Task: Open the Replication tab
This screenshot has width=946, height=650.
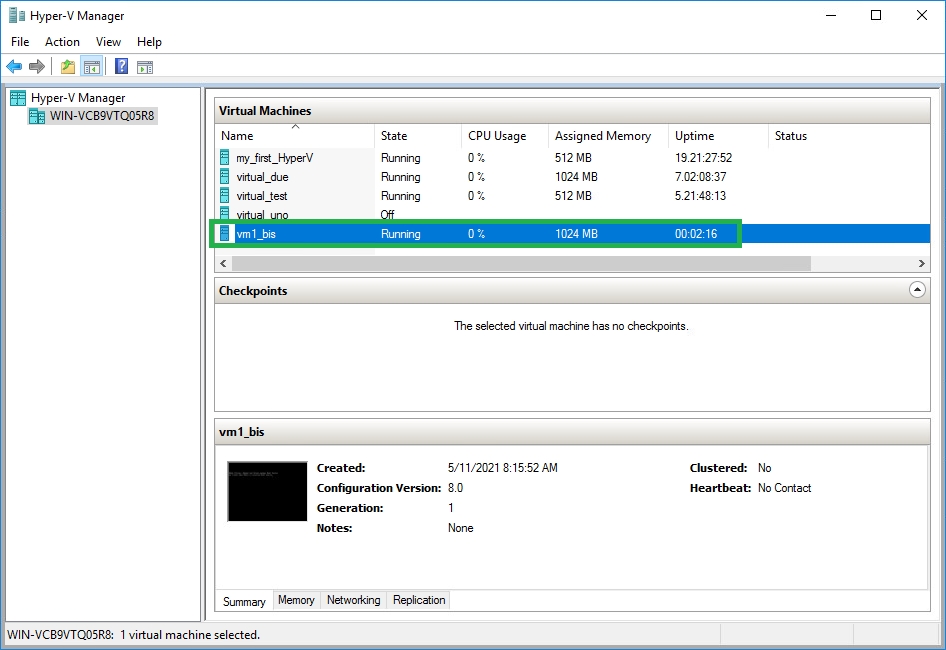Action: pyautogui.click(x=419, y=600)
